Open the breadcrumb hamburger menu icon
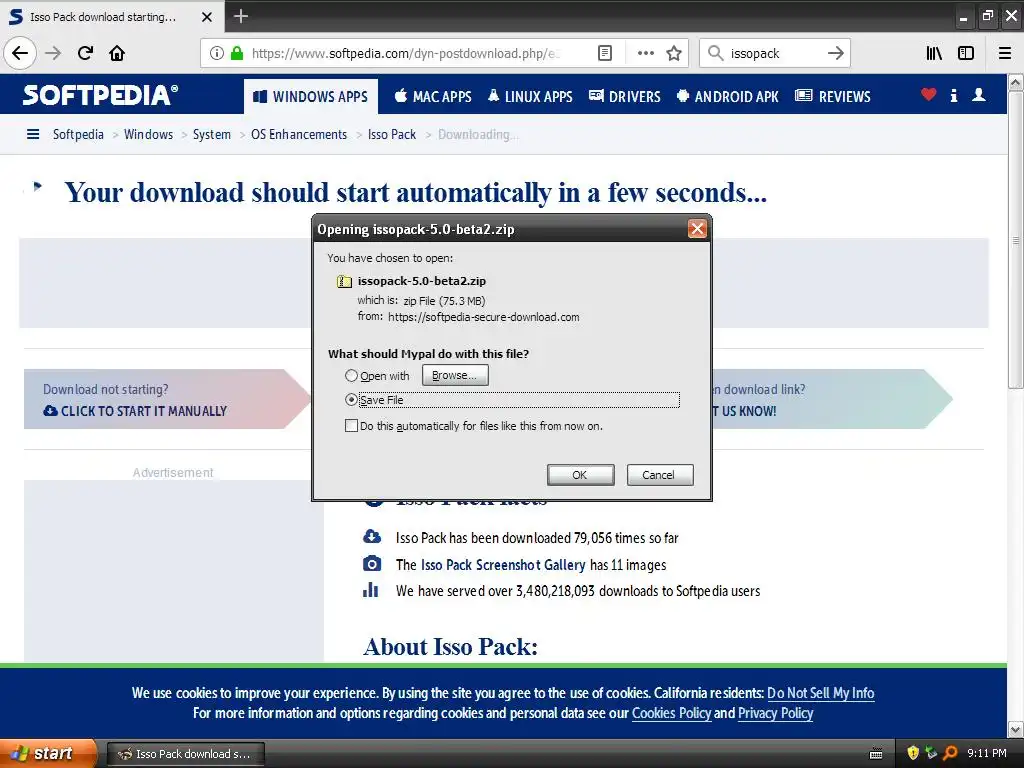1024x768 pixels. pos(33,134)
